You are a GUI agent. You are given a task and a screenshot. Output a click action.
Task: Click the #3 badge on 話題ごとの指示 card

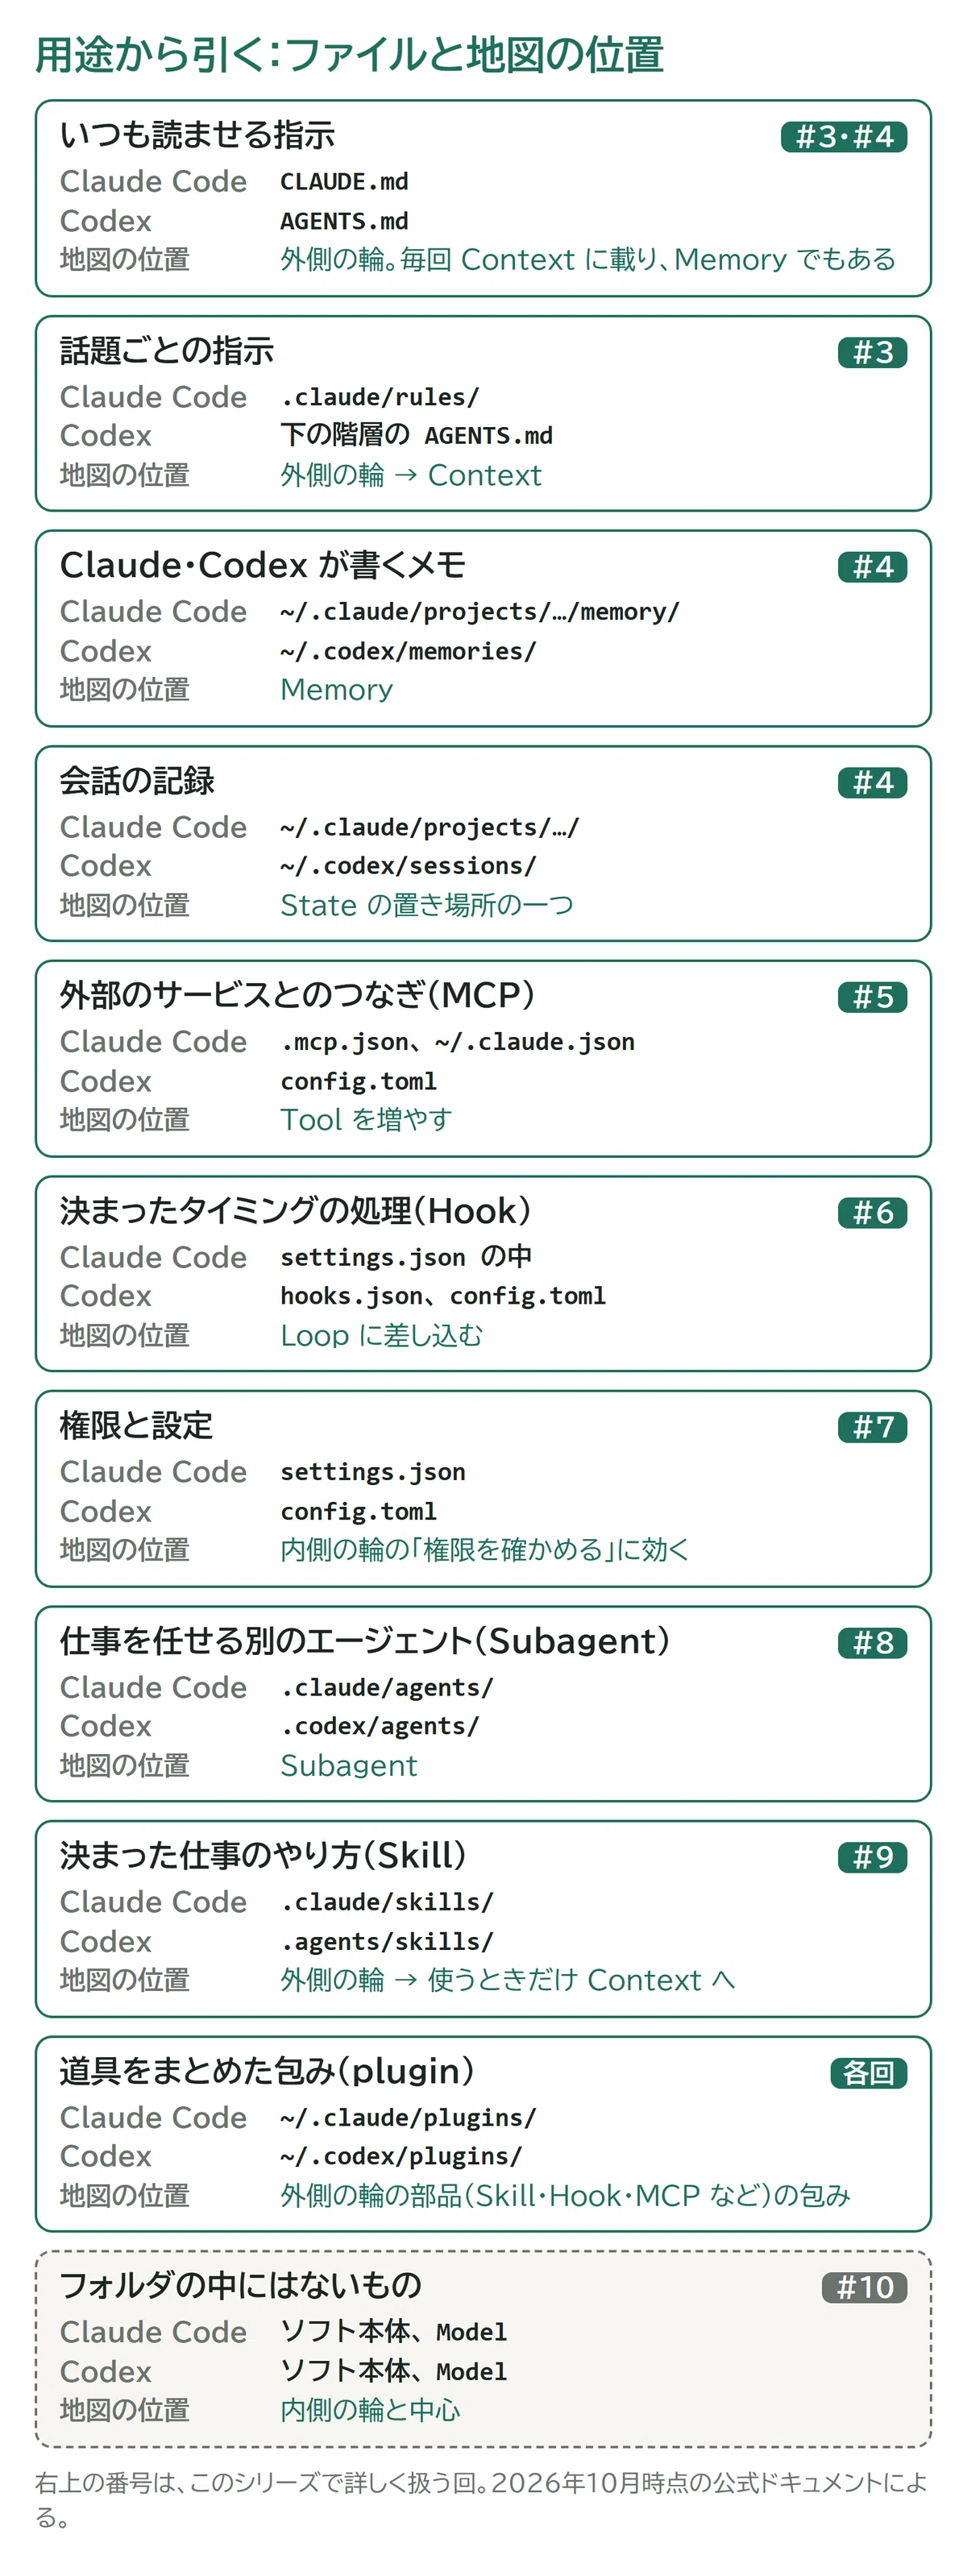point(872,352)
